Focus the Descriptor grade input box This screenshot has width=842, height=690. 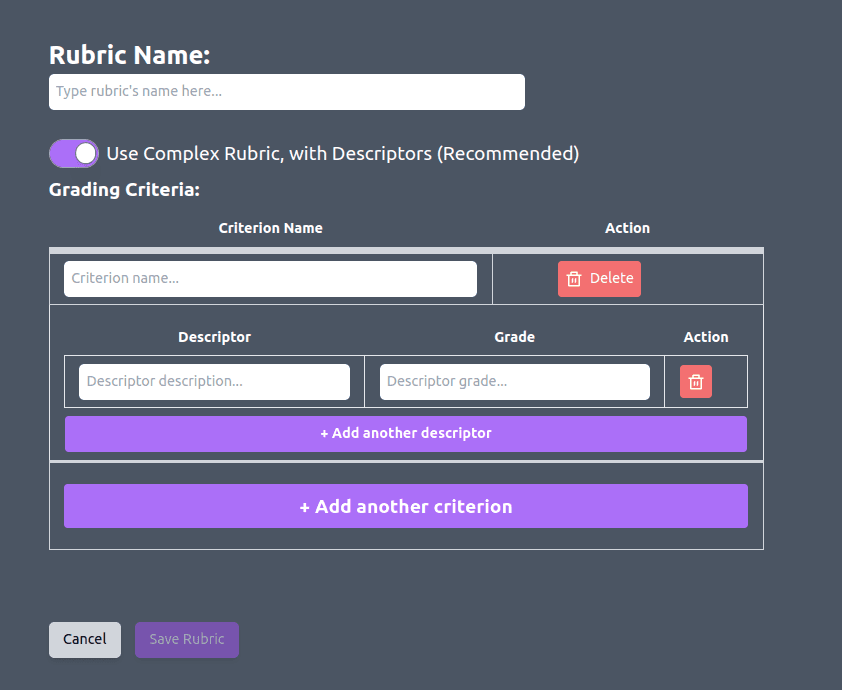[x=514, y=382]
